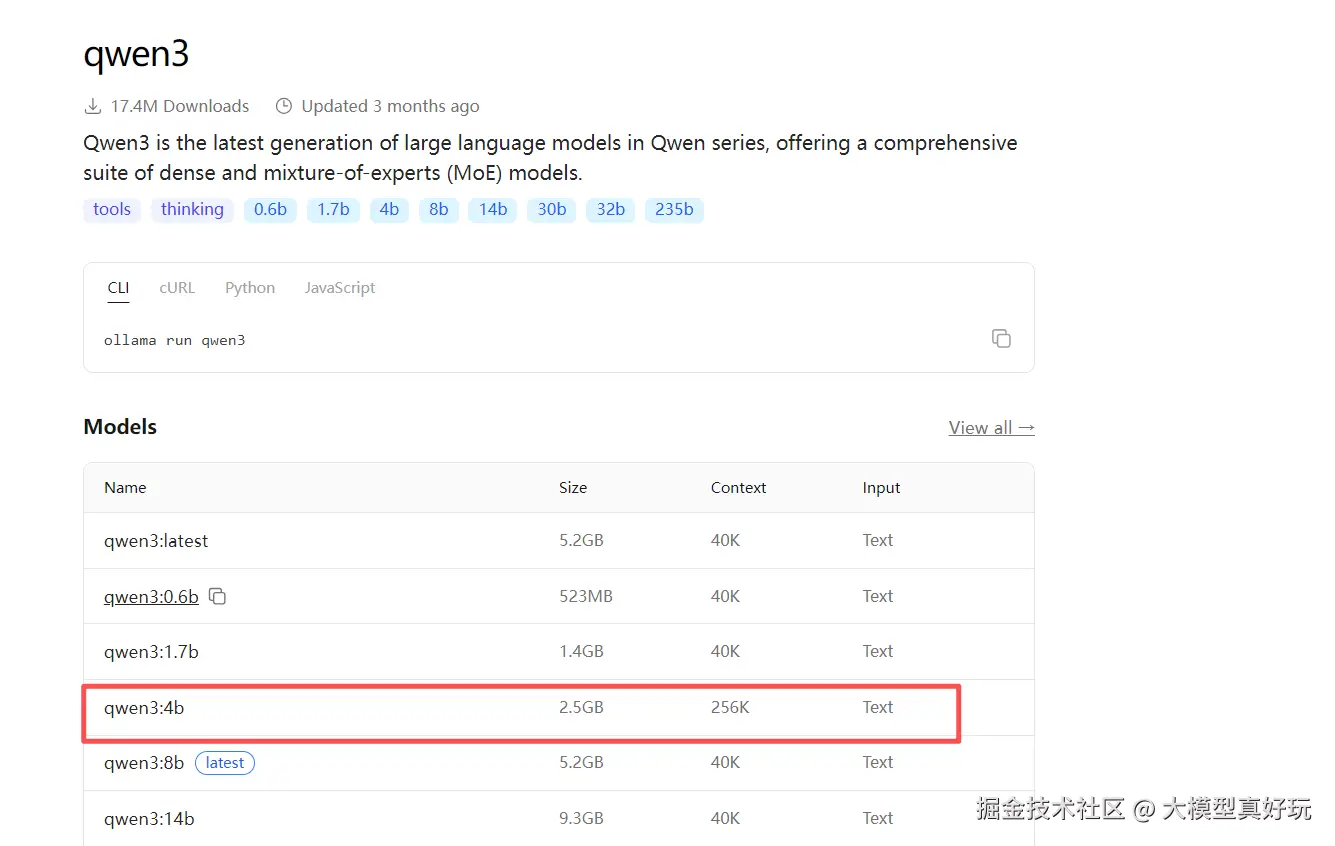Screen dimensions: 1335x846
Task: Choose the 4b size tag
Action: [389, 209]
